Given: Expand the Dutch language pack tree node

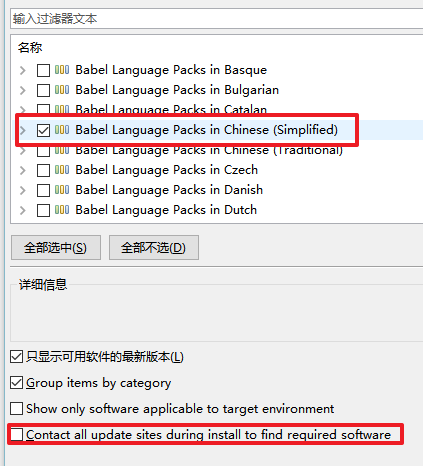Looking at the screenshot, I should click(x=23, y=210).
